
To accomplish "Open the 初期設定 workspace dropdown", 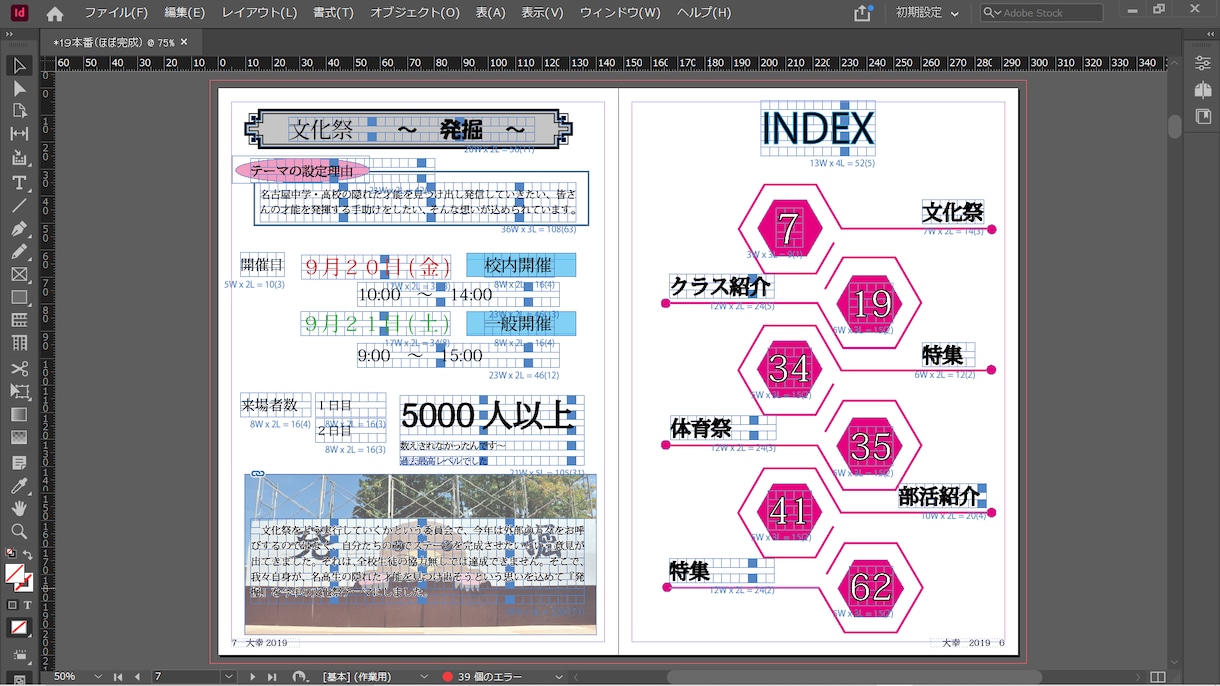I will [x=927, y=13].
